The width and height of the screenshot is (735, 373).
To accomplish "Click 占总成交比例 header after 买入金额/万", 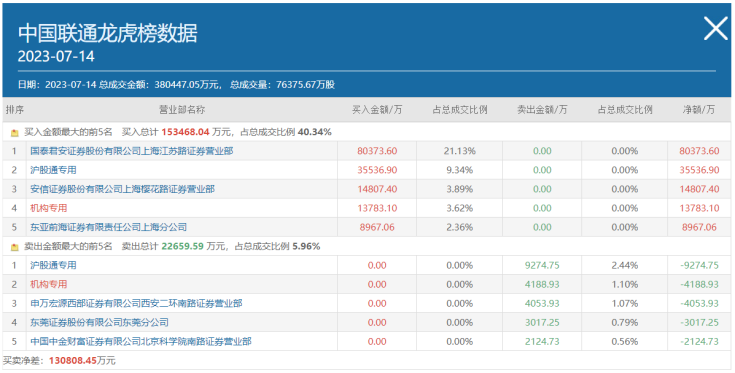I will pyautogui.click(x=459, y=110).
